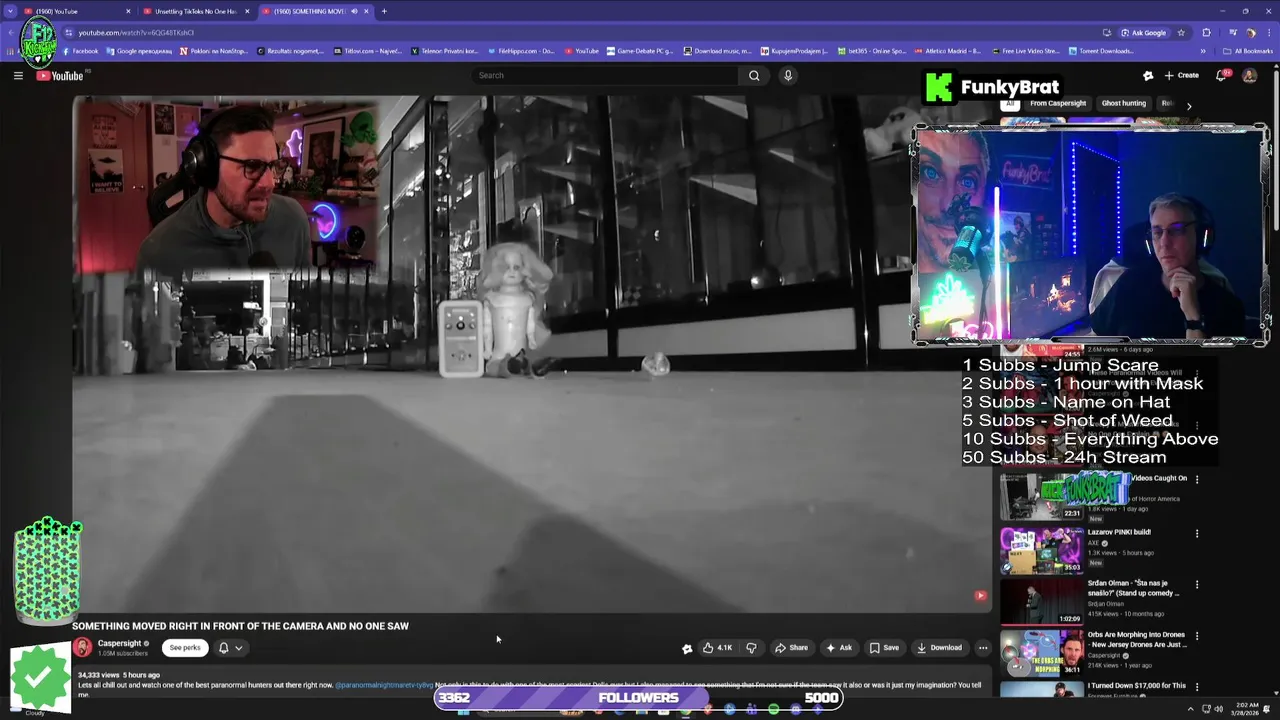The image size is (1280, 720).
Task: Select the All filter chip
Action: (1010, 103)
